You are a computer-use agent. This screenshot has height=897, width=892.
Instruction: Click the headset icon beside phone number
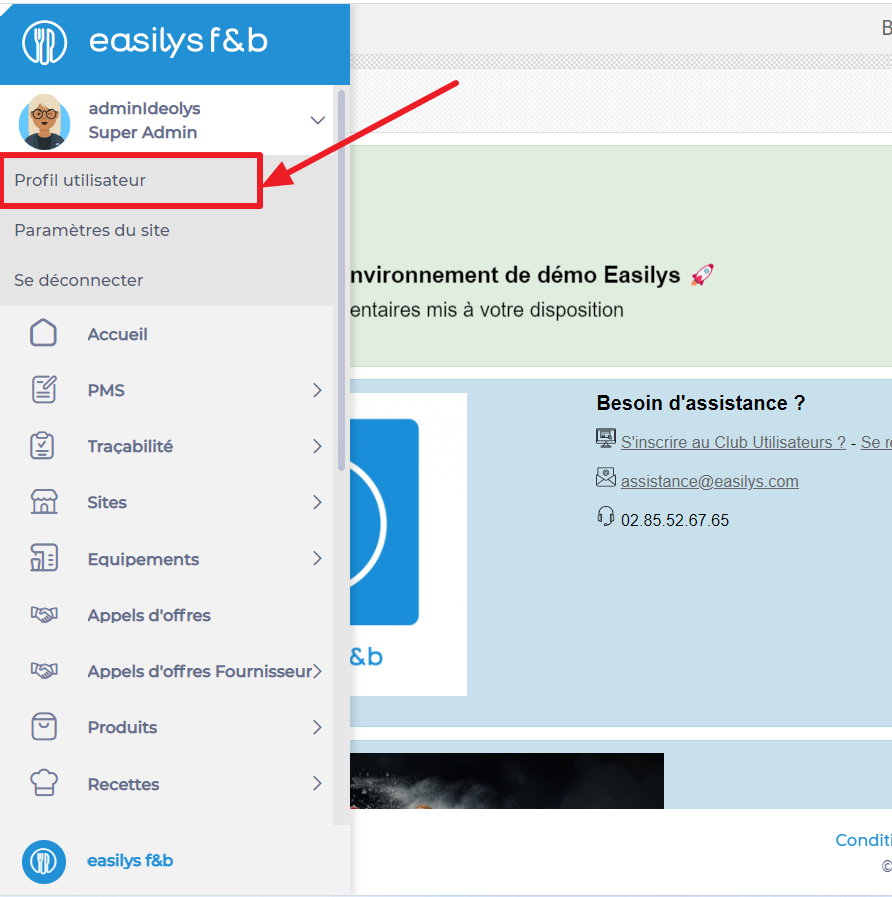click(x=605, y=516)
